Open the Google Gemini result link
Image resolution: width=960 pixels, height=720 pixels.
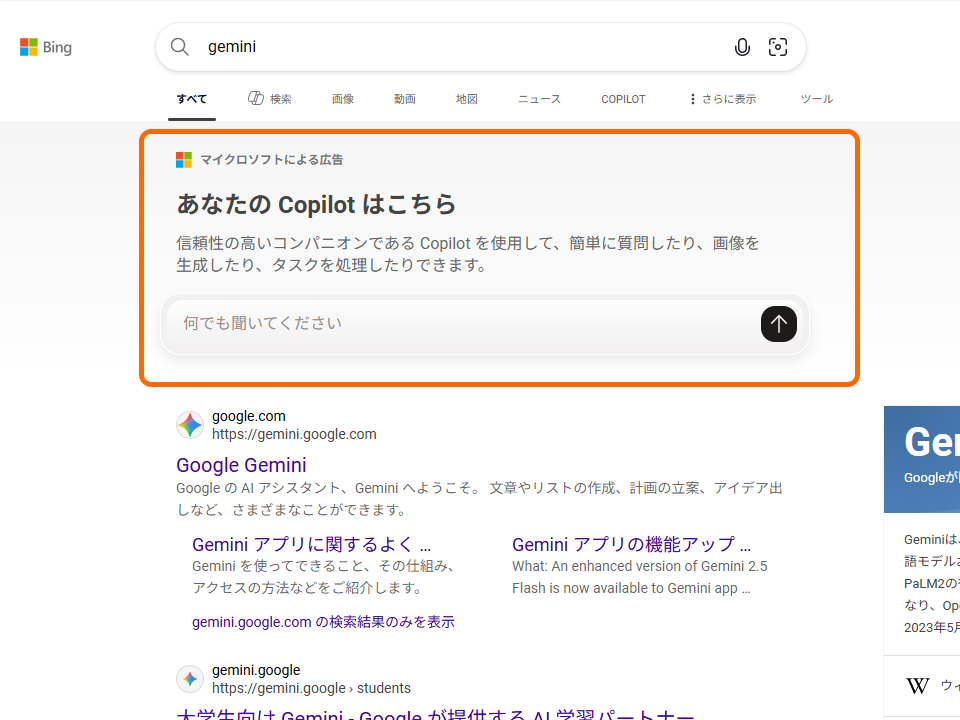241,464
